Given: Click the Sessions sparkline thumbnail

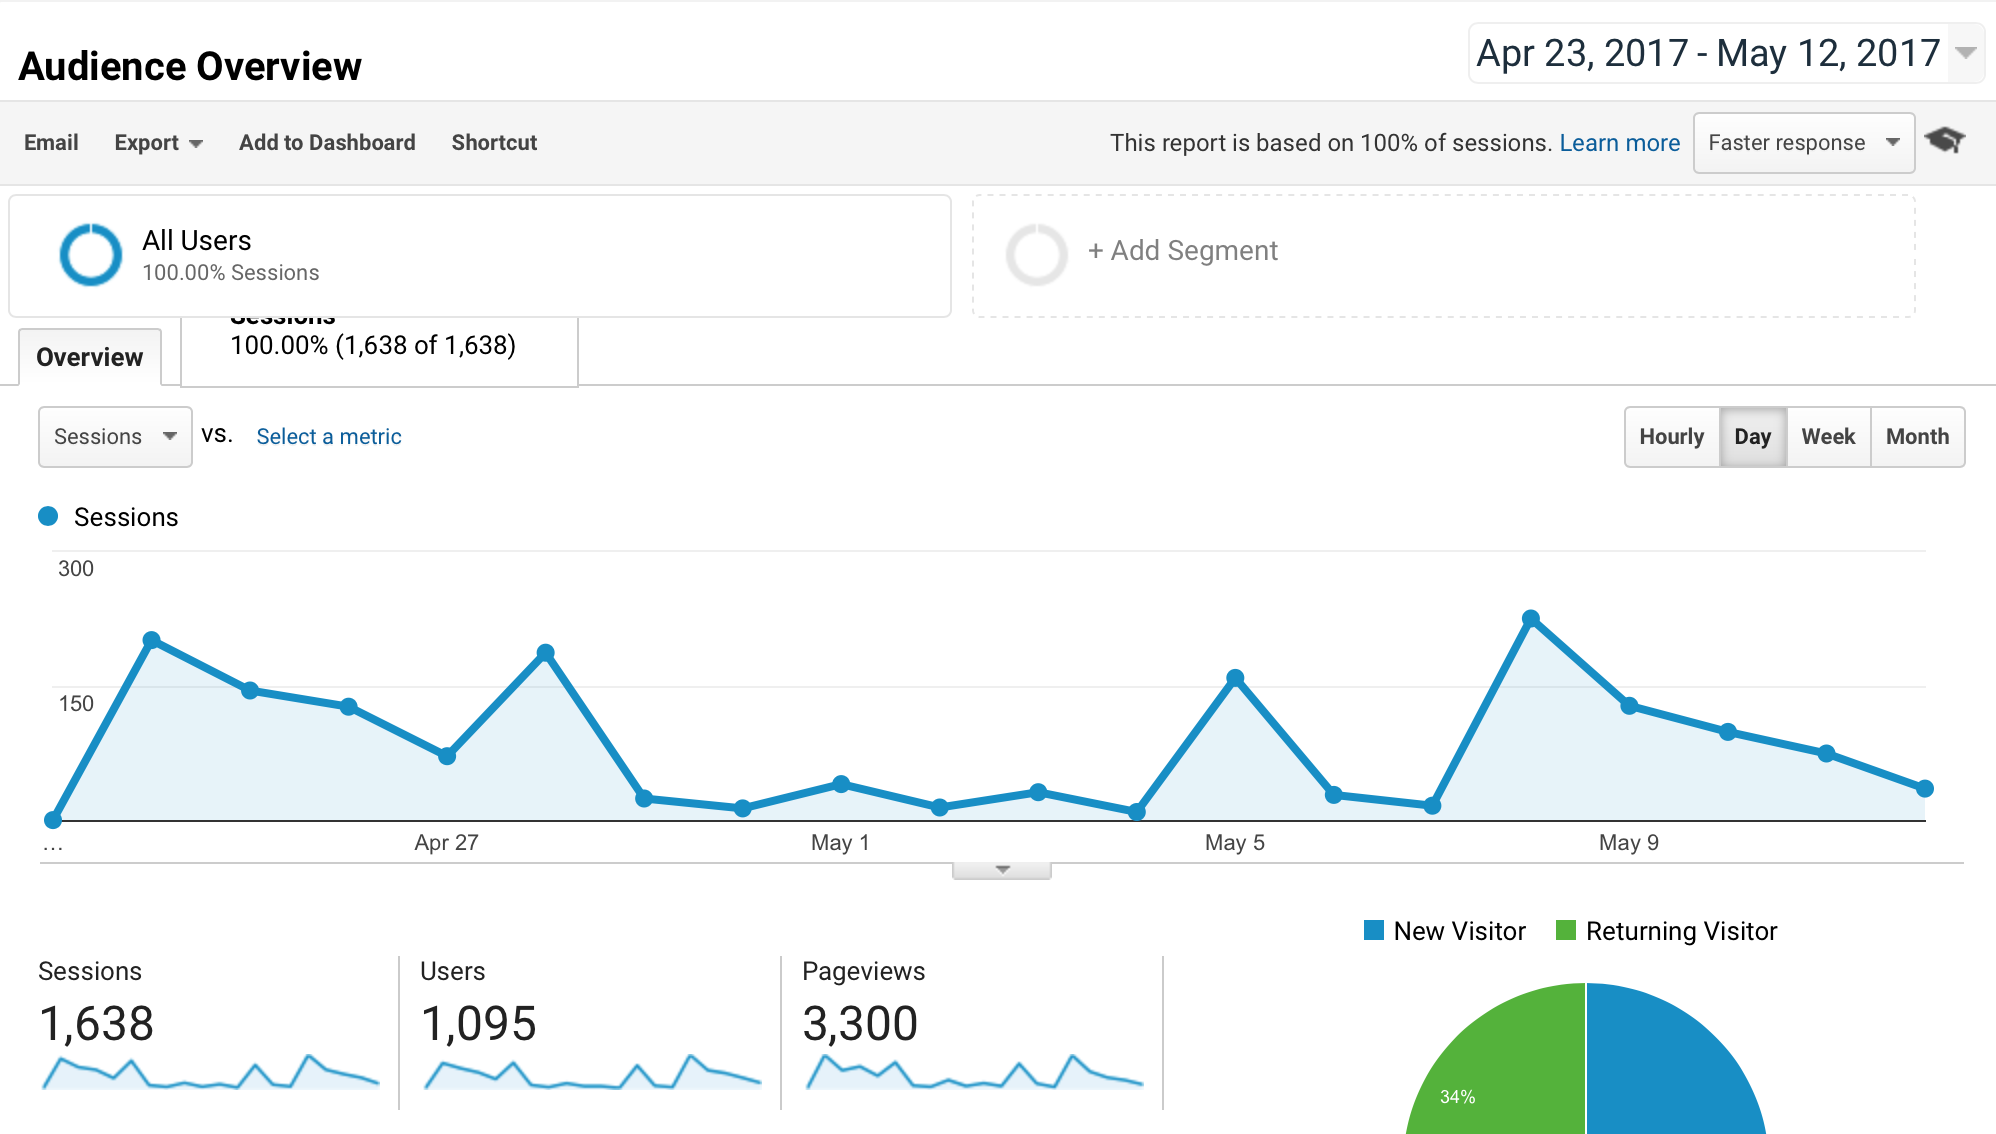Looking at the screenshot, I should coord(211,1072).
